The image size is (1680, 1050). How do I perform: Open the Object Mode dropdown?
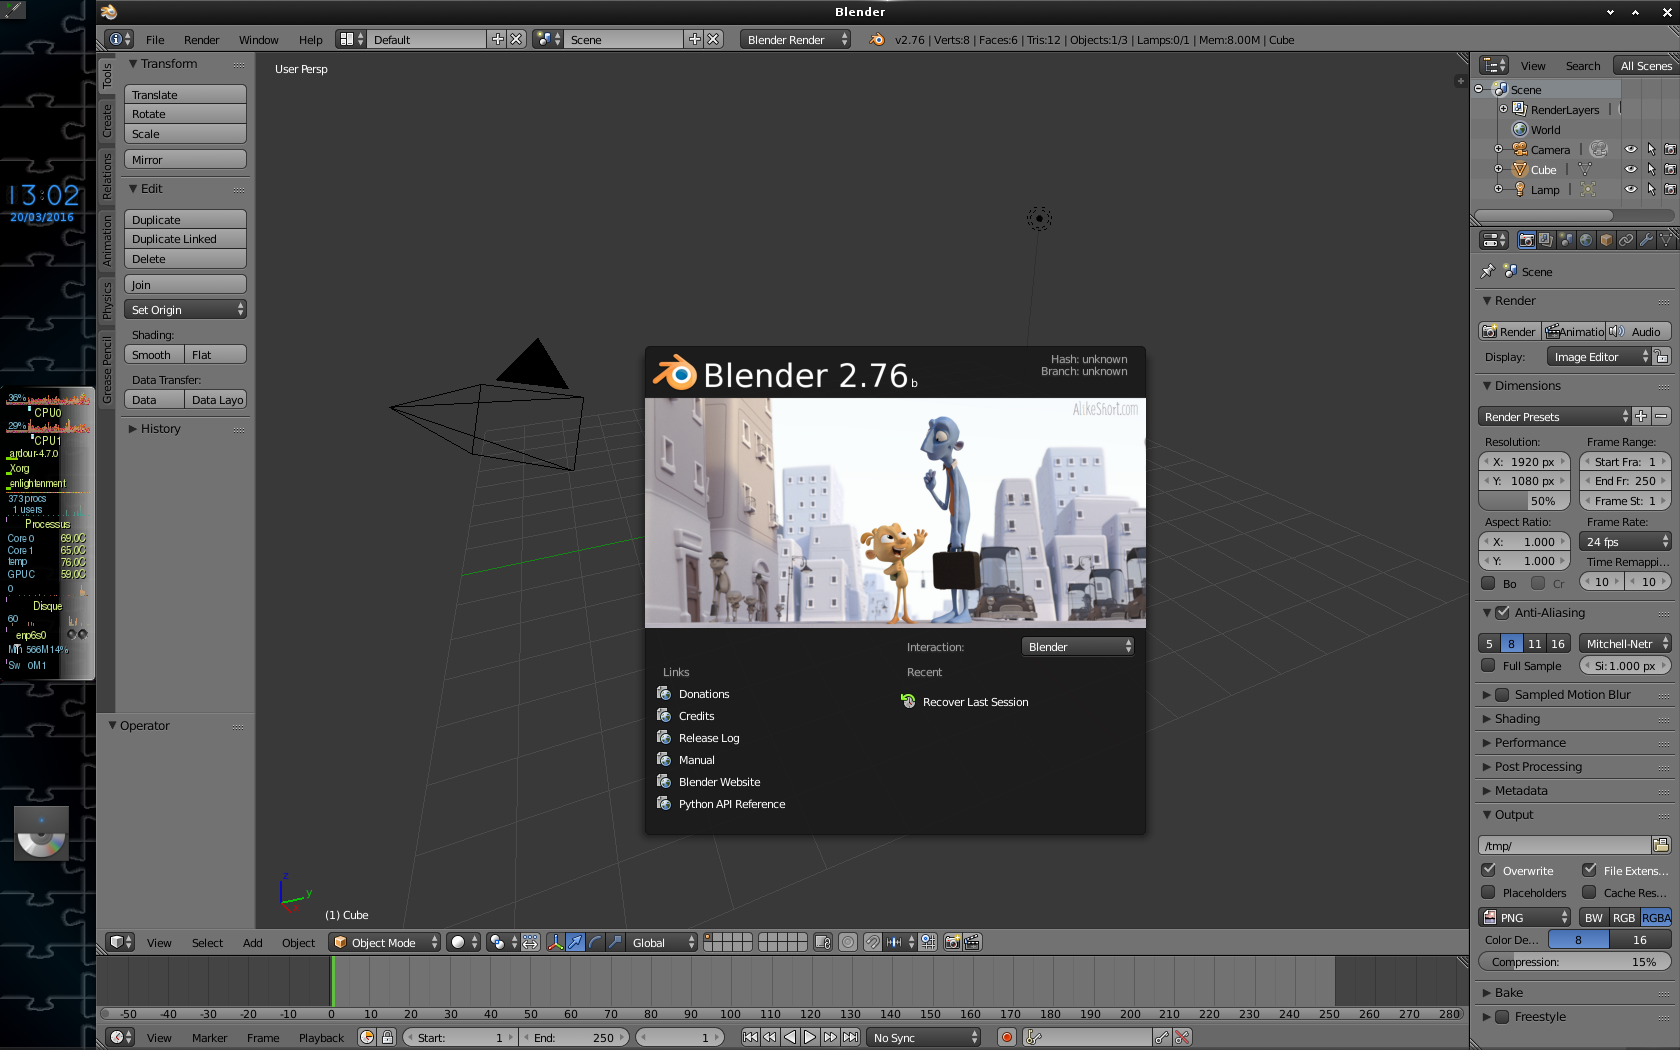tap(385, 942)
